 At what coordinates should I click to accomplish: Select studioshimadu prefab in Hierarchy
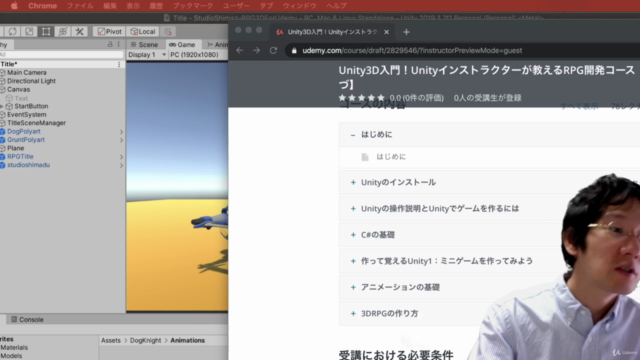click(28, 165)
